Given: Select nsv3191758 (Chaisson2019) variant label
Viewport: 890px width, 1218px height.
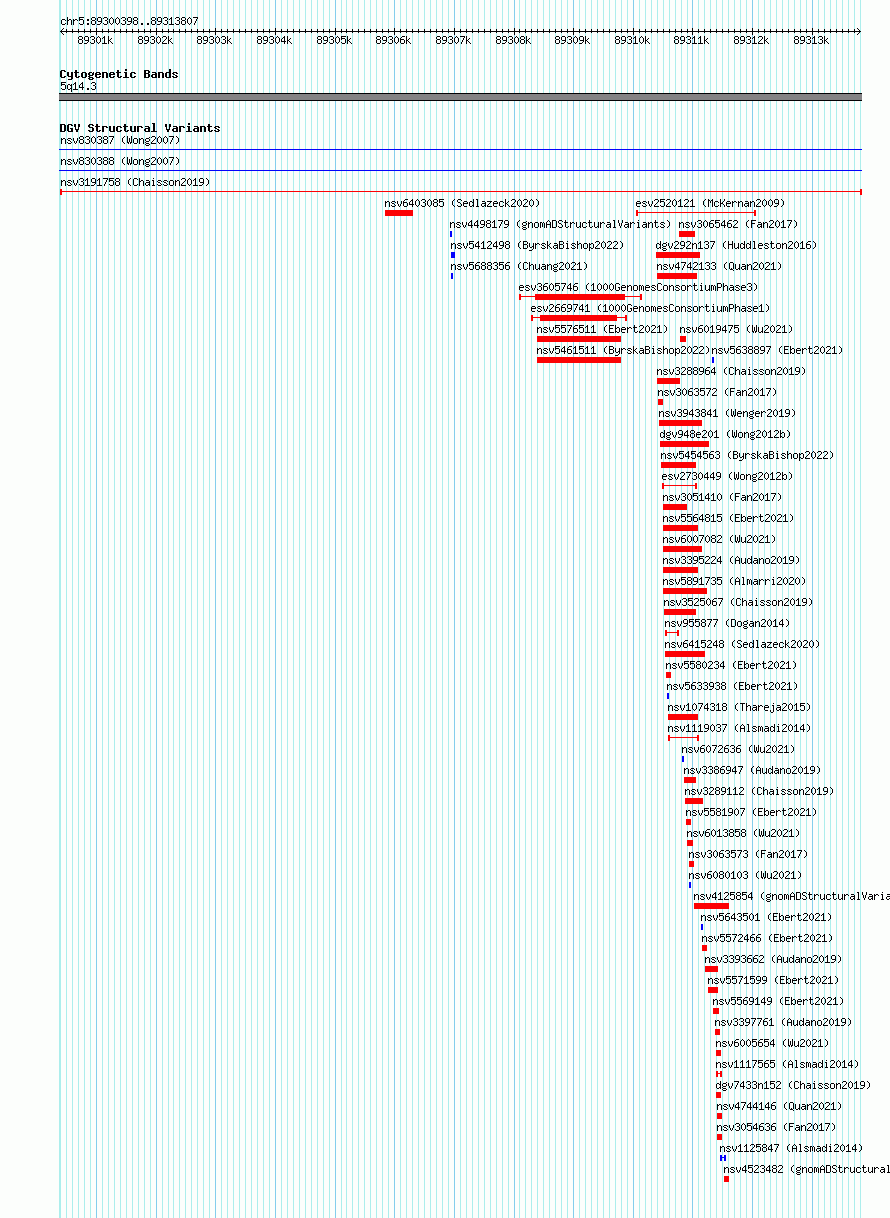Looking at the screenshot, I should point(133,182).
